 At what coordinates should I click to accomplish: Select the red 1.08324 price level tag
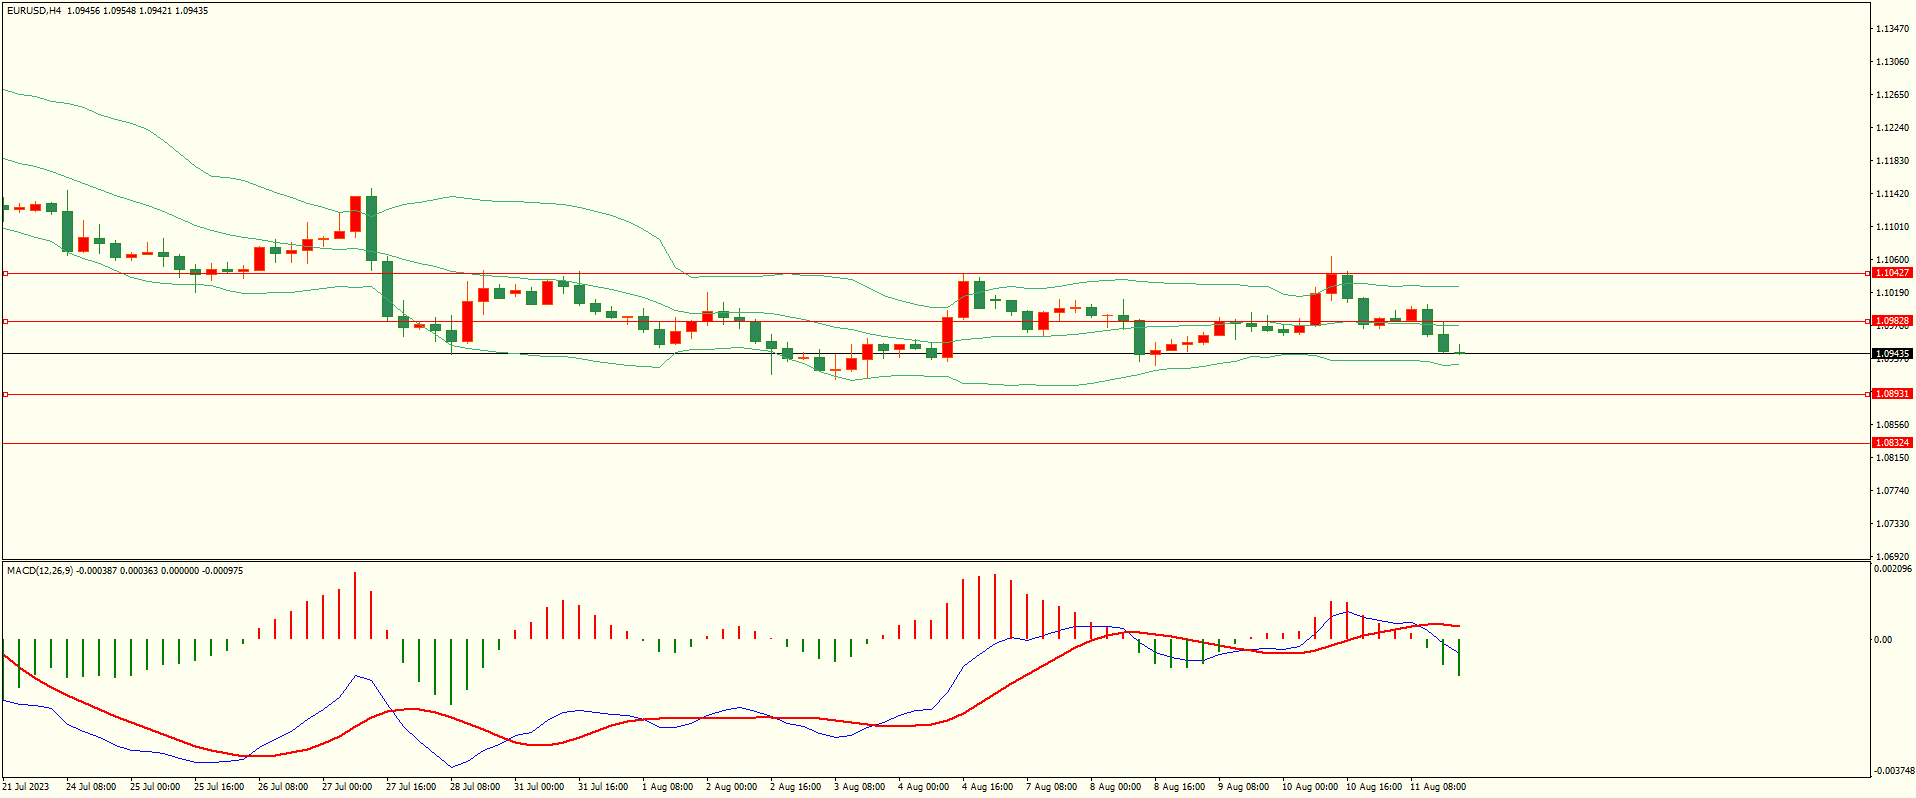pyautogui.click(x=1892, y=443)
